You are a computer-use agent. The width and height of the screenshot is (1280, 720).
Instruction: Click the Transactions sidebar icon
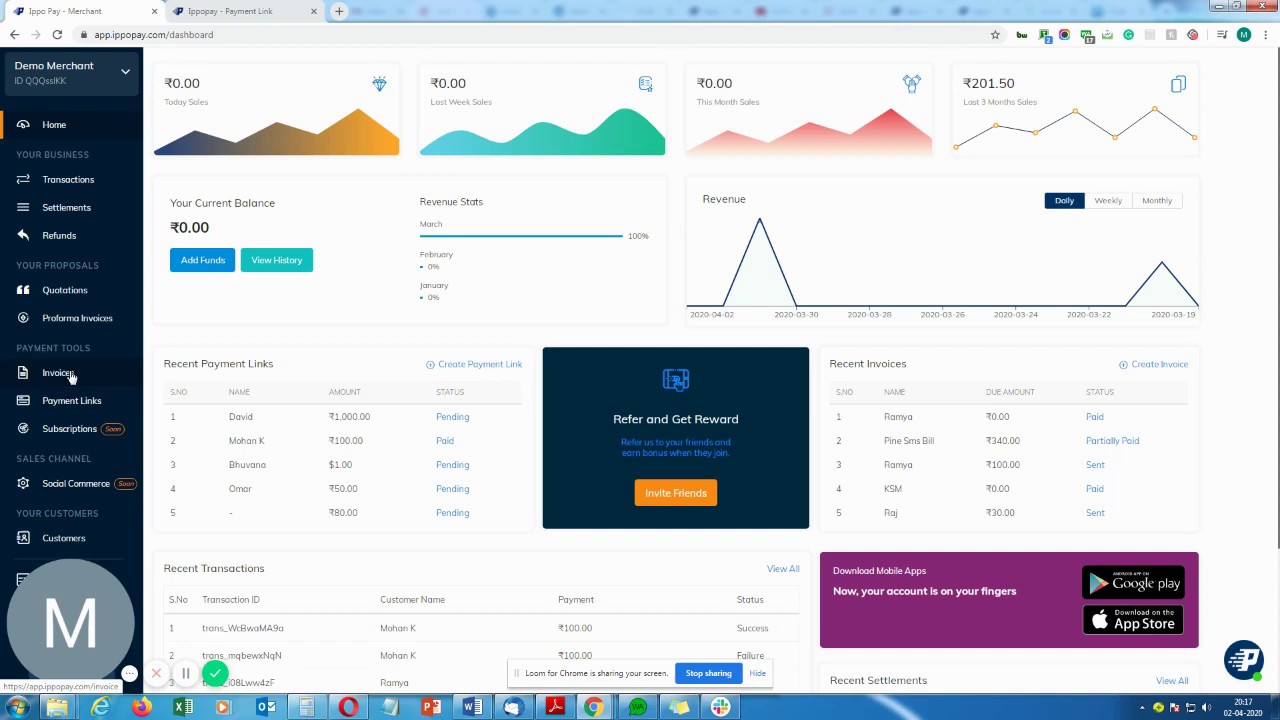click(23, 180)
